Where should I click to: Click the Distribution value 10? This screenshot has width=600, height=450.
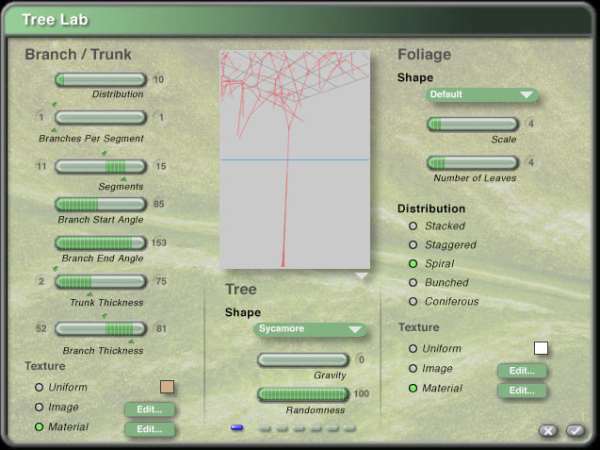coord(158,80)
